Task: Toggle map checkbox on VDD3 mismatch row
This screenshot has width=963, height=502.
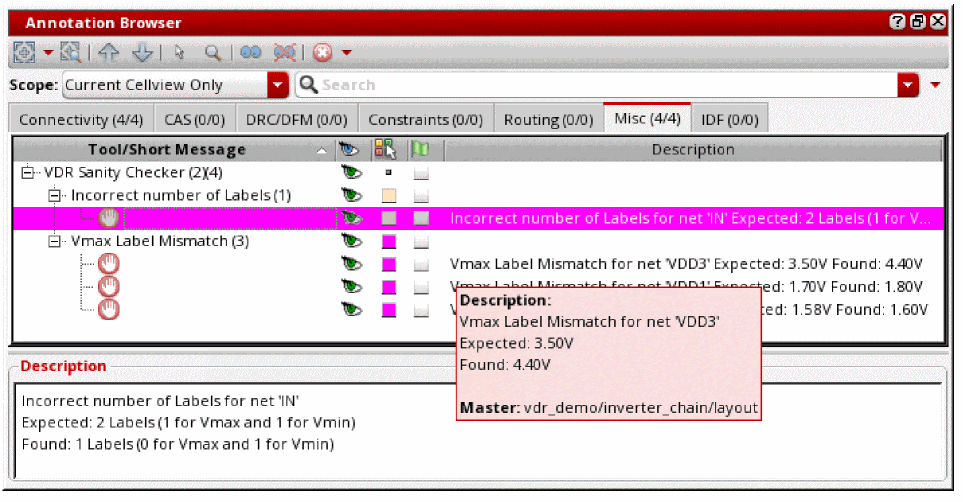Action: [x=421, y=265]
